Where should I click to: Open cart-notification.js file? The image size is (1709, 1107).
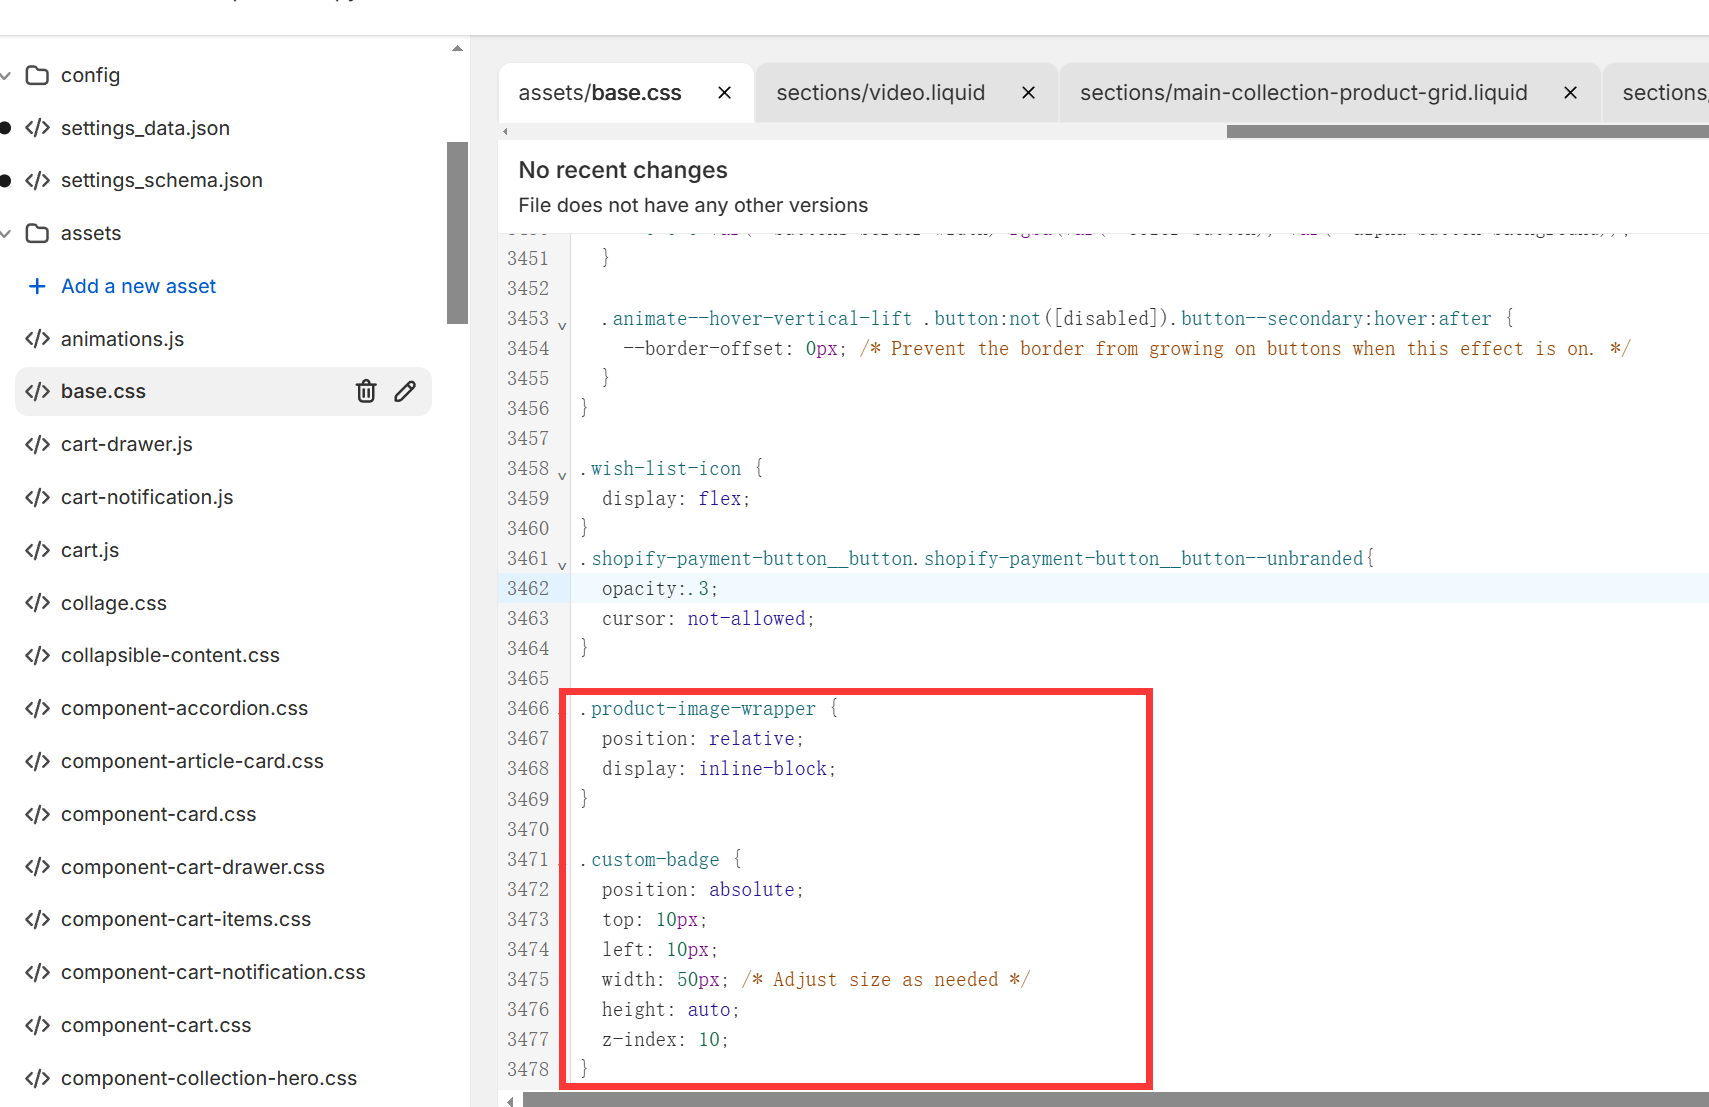(147, 497)
